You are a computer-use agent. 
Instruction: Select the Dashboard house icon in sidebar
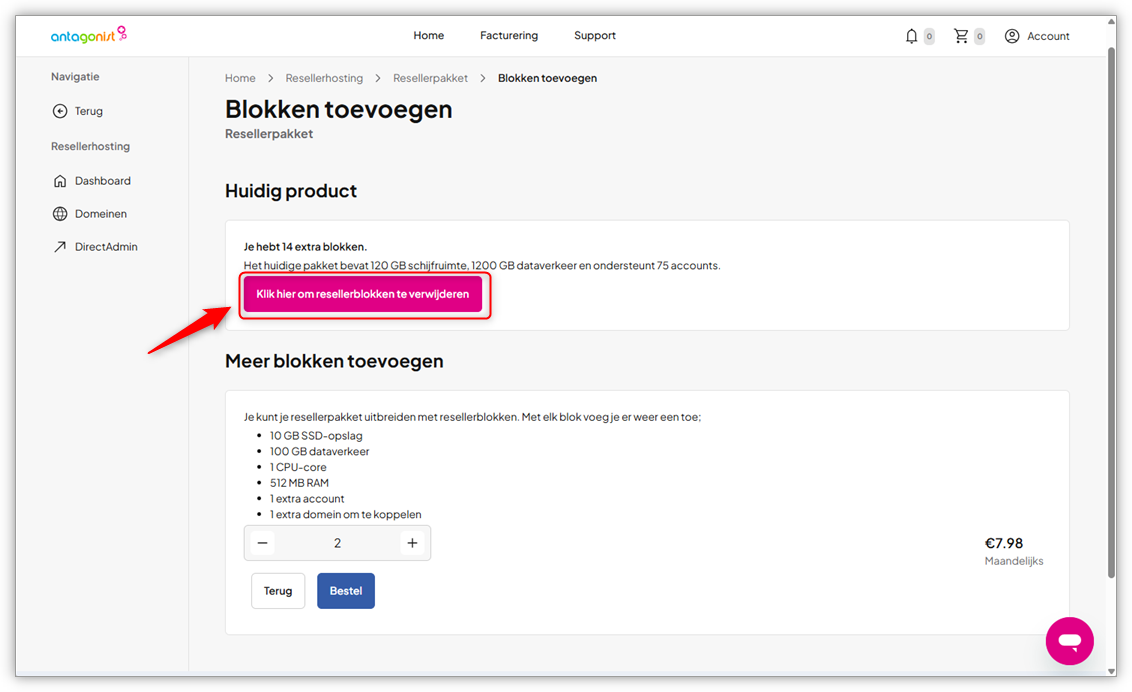tap(61, 180)
